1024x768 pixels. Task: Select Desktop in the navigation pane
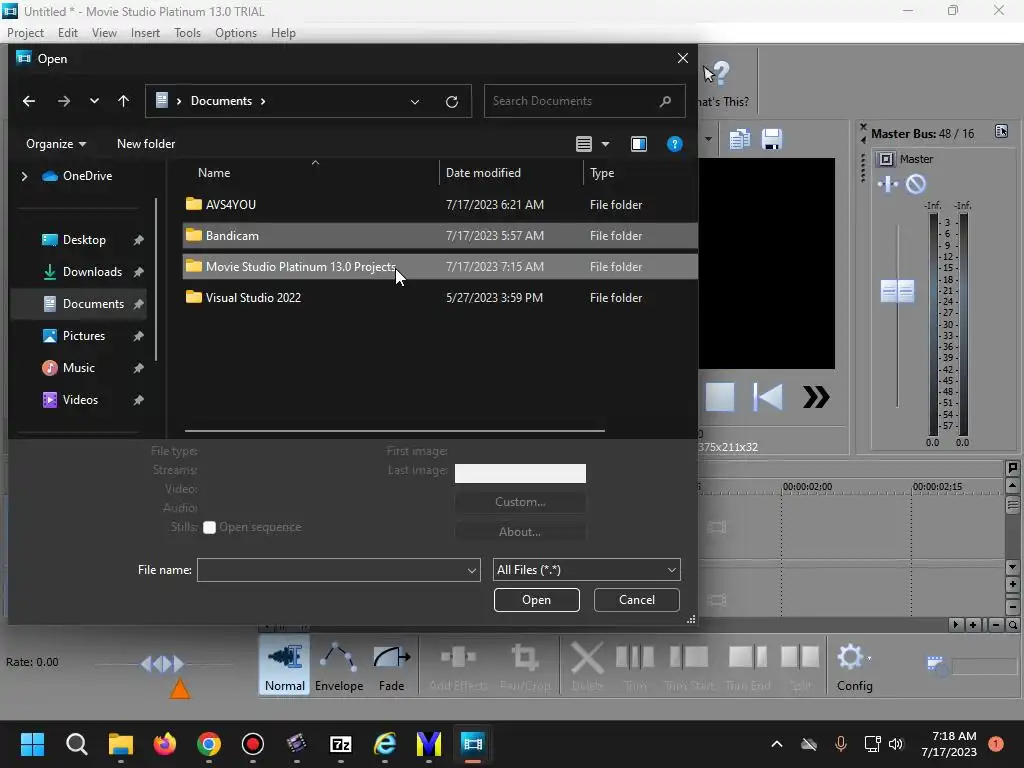[84, 240]
